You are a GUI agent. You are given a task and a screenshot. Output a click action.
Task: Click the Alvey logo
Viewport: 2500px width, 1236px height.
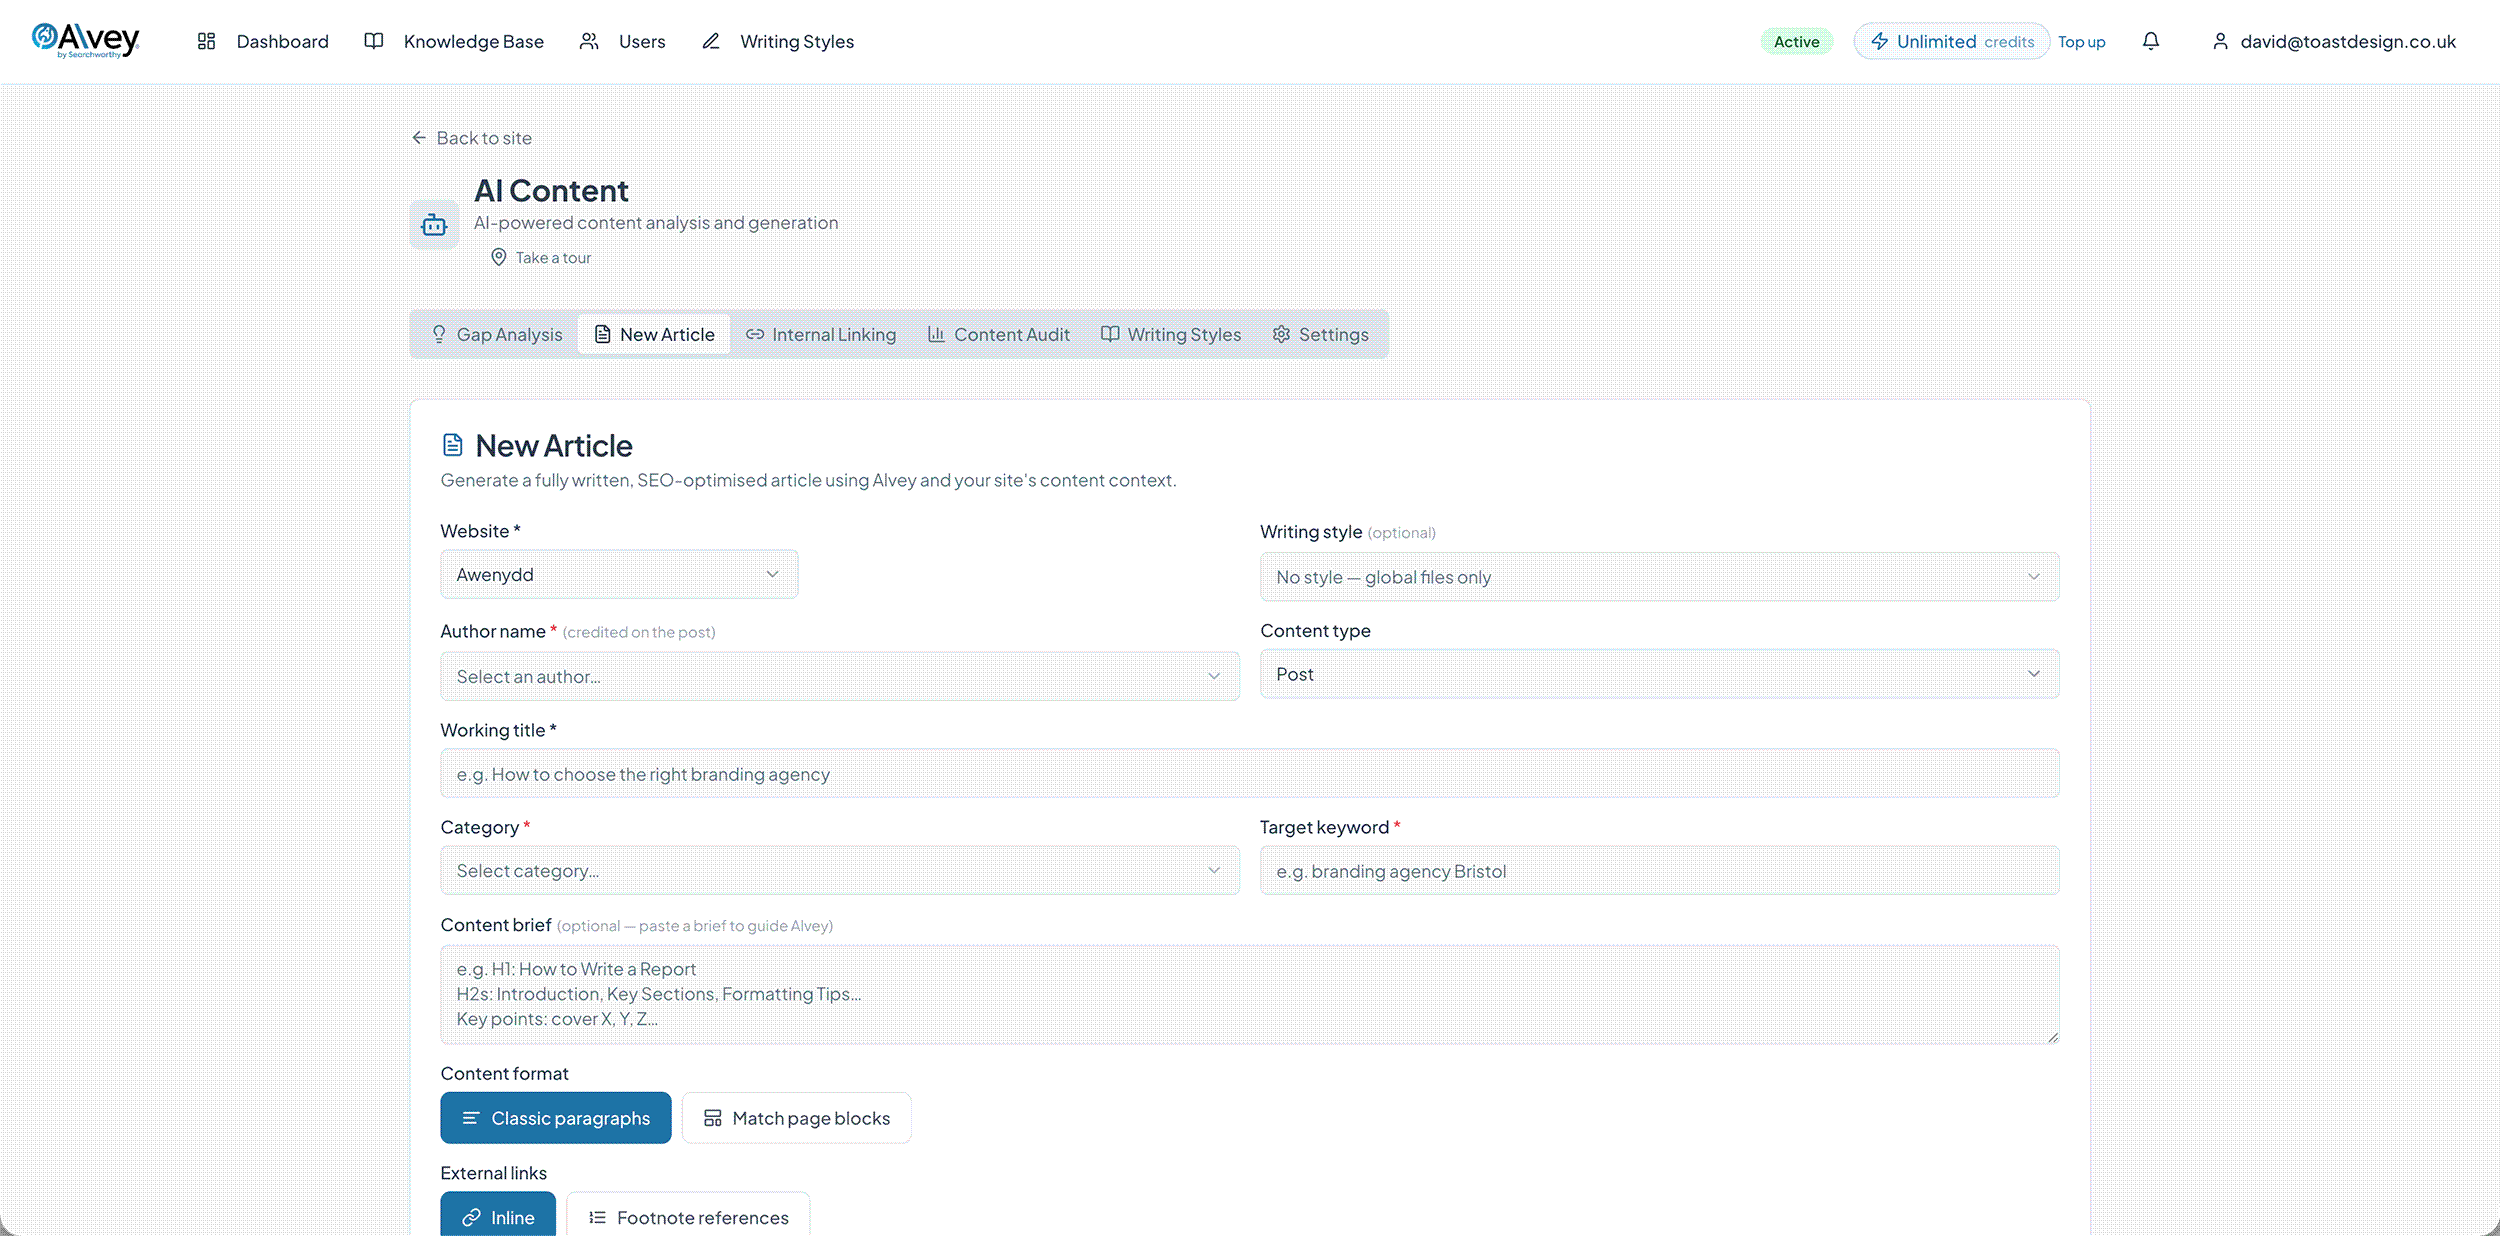tap(86, 40)
